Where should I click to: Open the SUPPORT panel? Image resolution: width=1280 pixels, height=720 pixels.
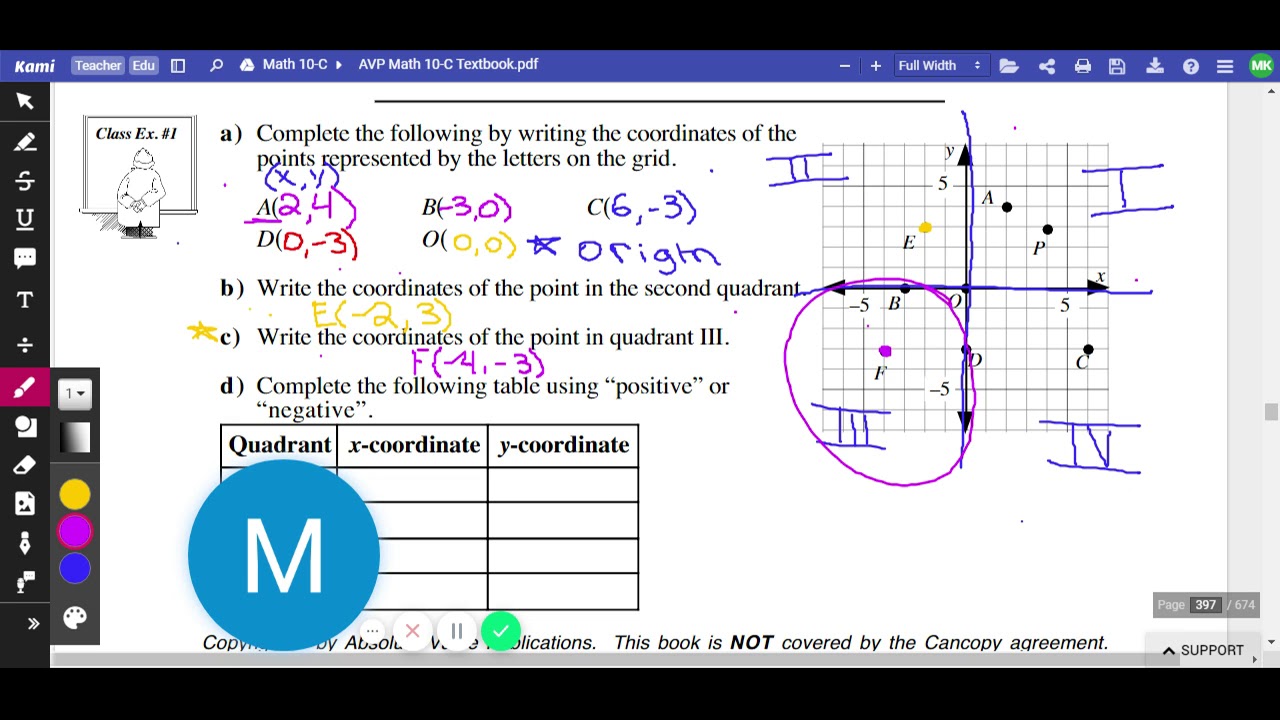[1203, 651]
